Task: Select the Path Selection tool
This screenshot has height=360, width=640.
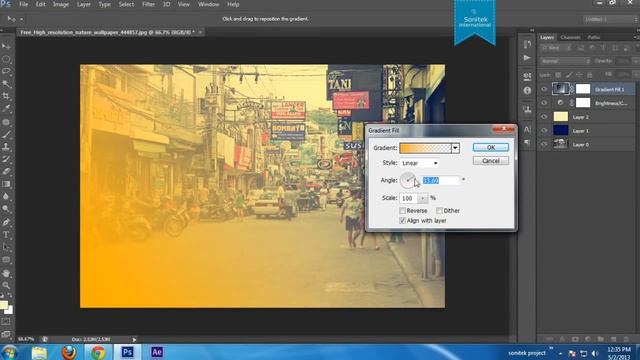Action: 6,247
